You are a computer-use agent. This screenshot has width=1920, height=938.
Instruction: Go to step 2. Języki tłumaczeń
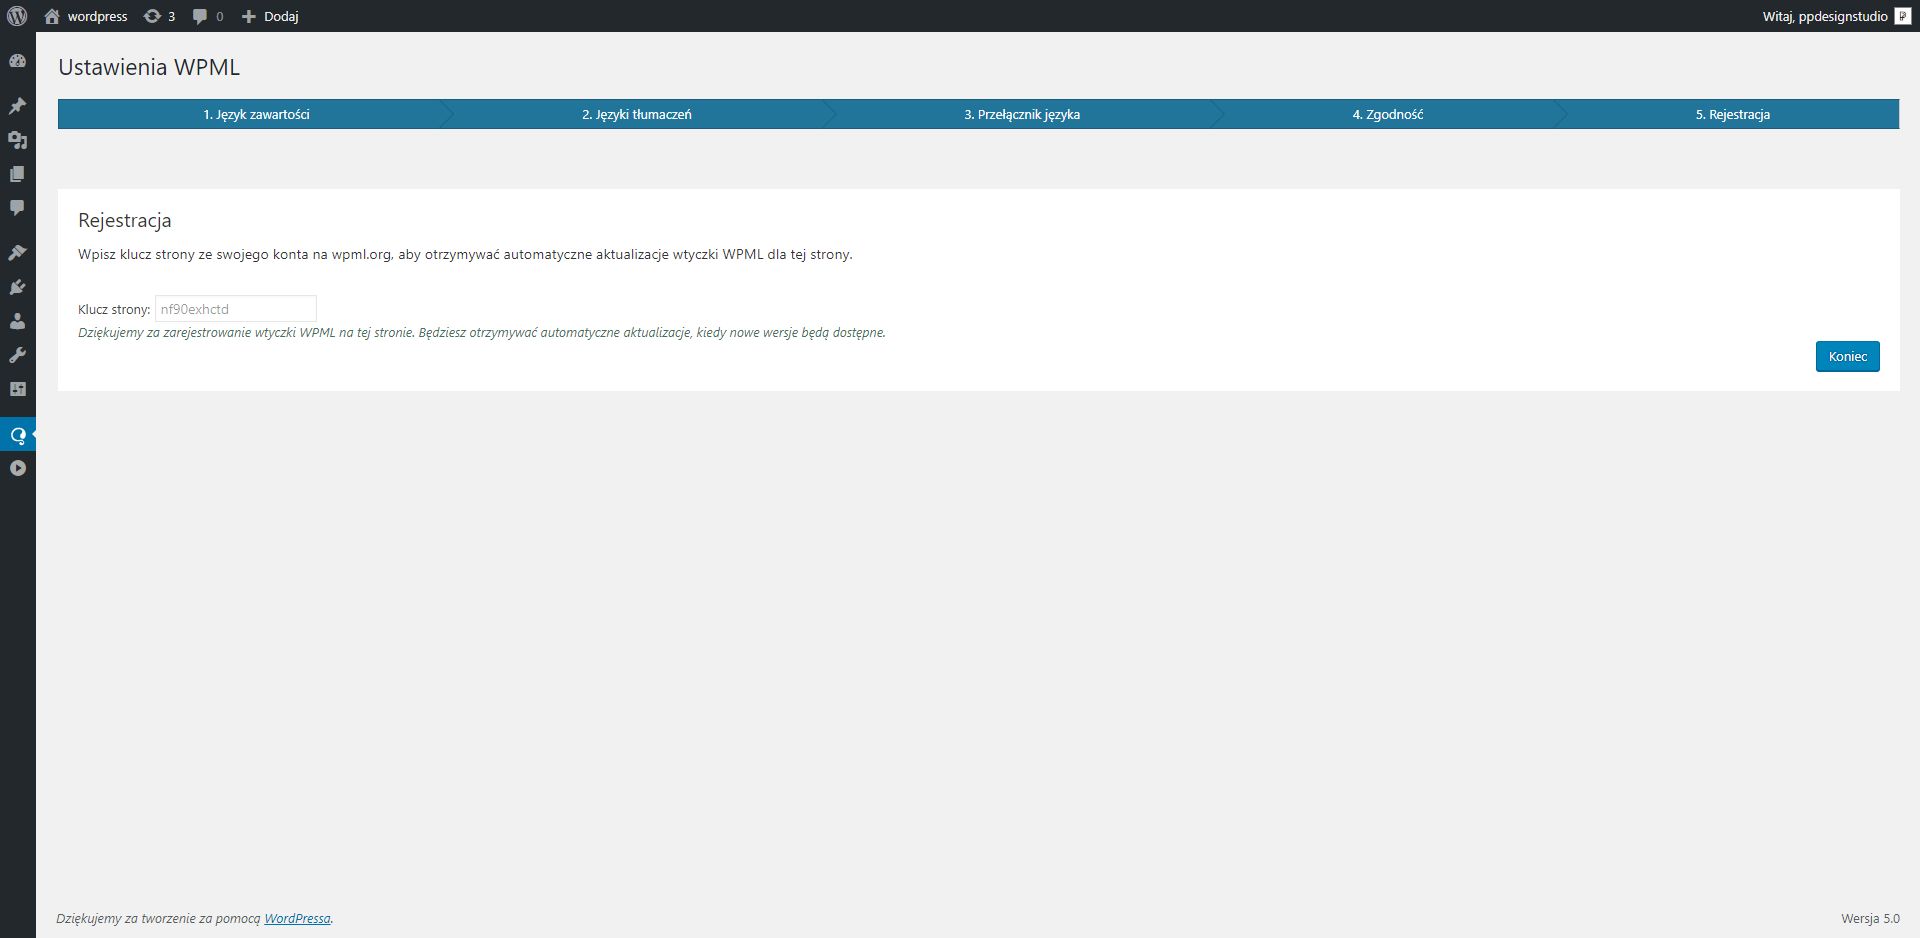pos(637,114)
